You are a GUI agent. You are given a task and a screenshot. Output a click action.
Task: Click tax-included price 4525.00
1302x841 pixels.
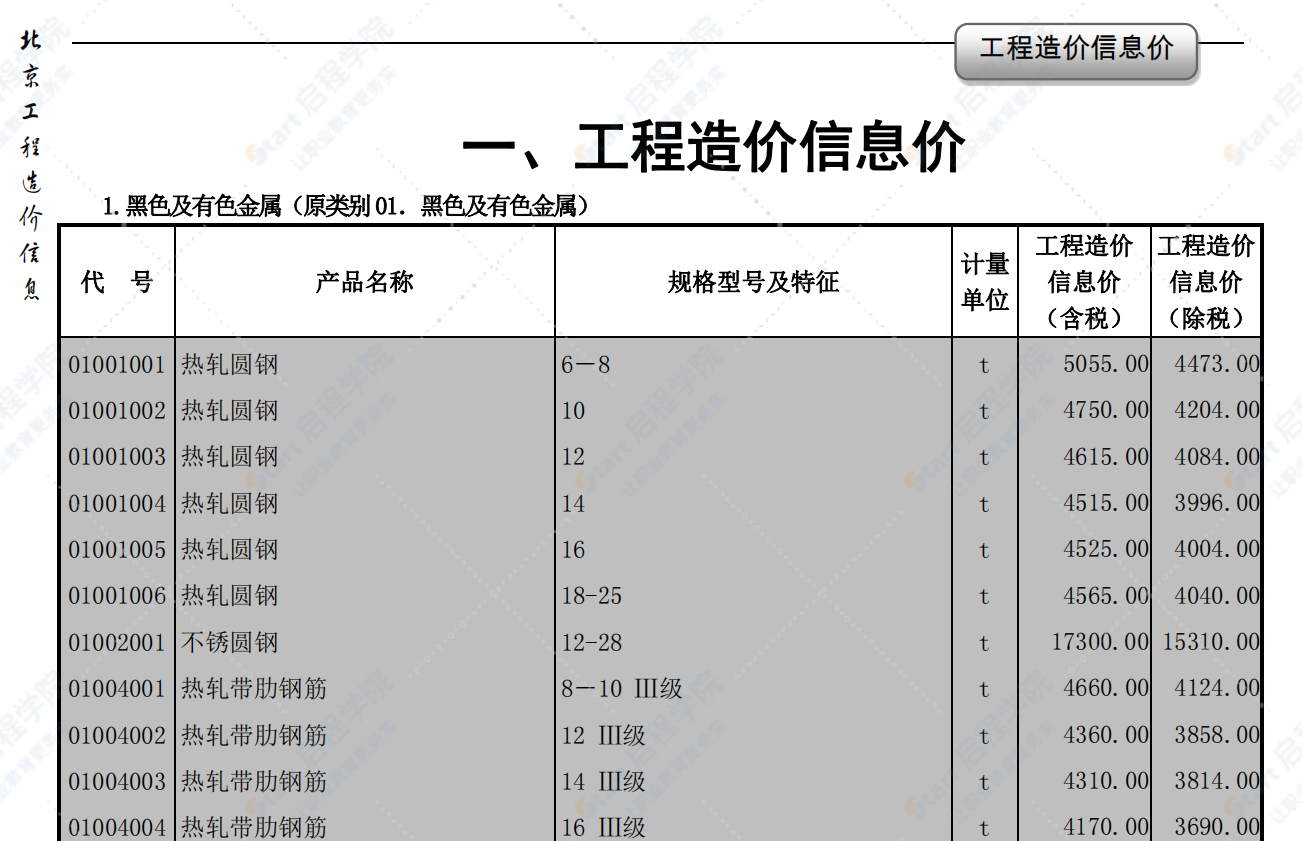pyautogui.click(x=1106, y=550)
